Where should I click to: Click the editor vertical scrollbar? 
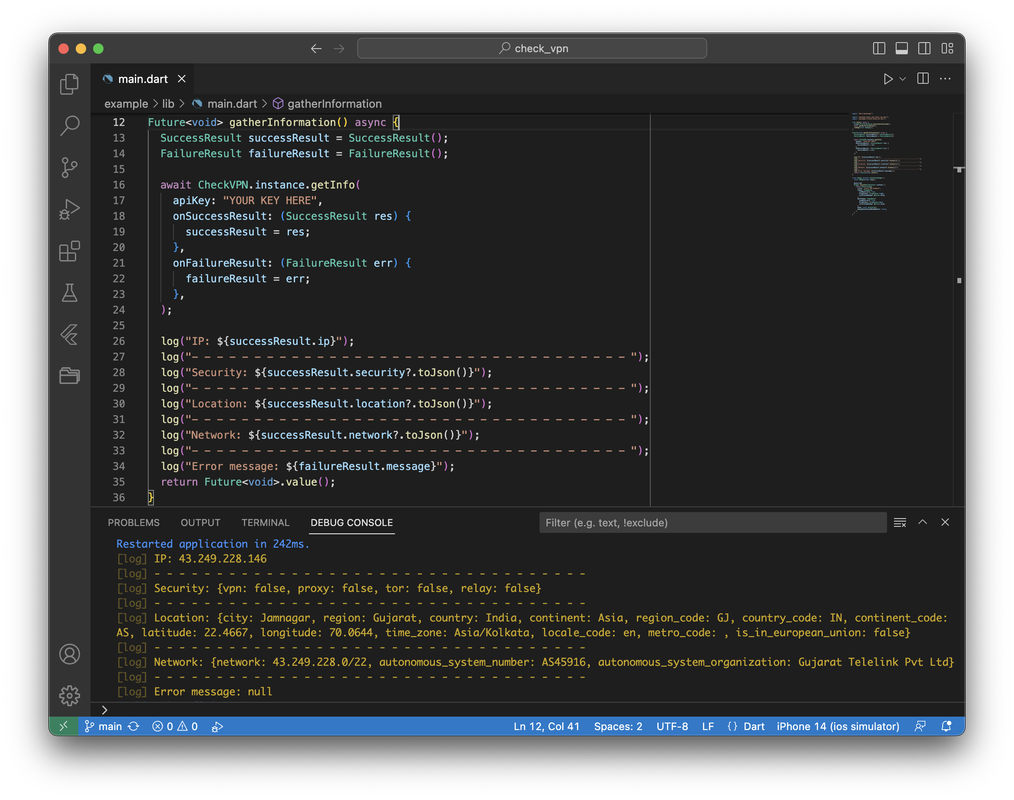pyautogui.click(x=959, y=310)
